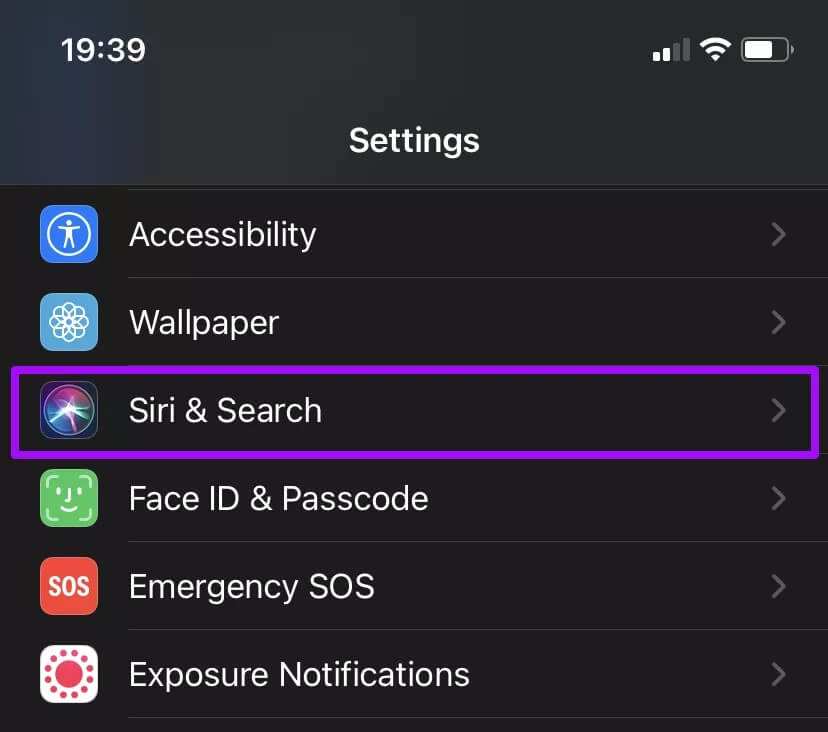
Task: Tap the Exposure Notifications icon
Action: pos(69,674)
